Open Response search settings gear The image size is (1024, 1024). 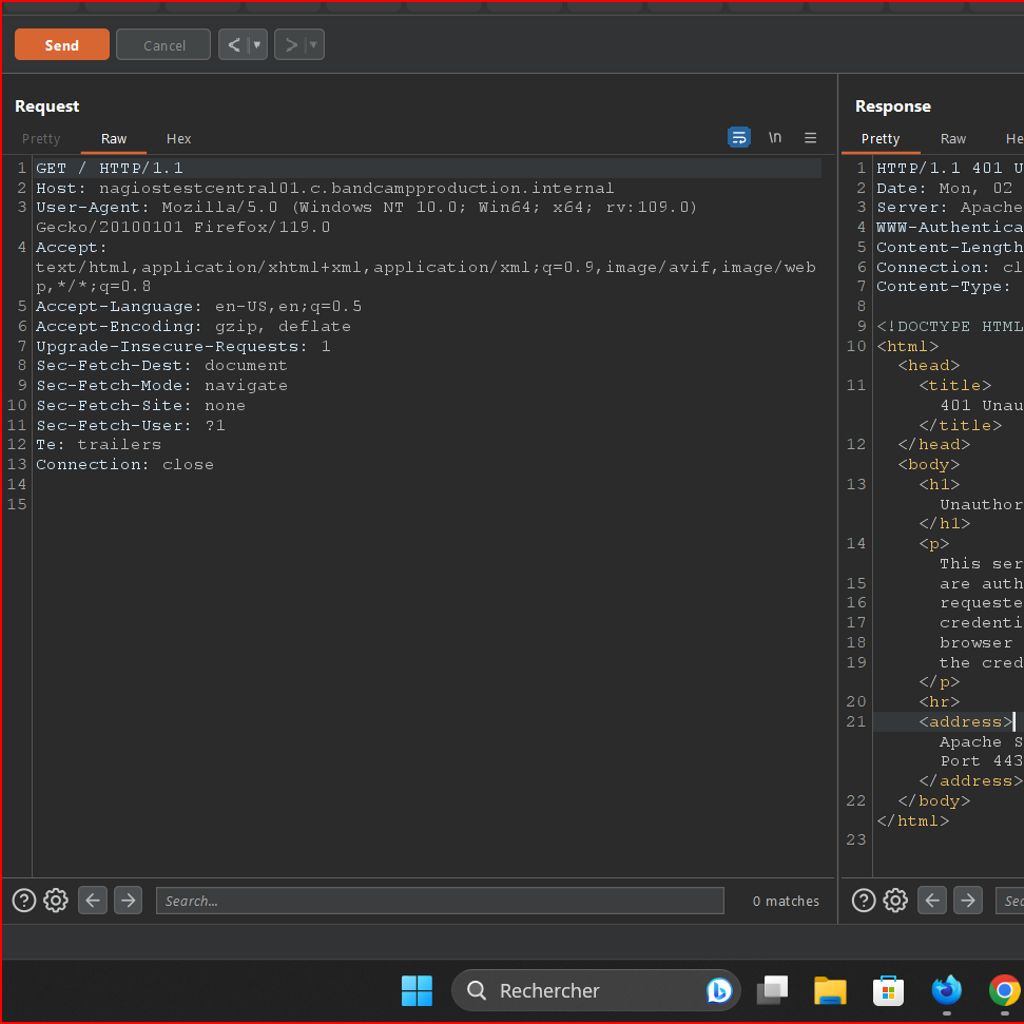[x=895, y=900]
